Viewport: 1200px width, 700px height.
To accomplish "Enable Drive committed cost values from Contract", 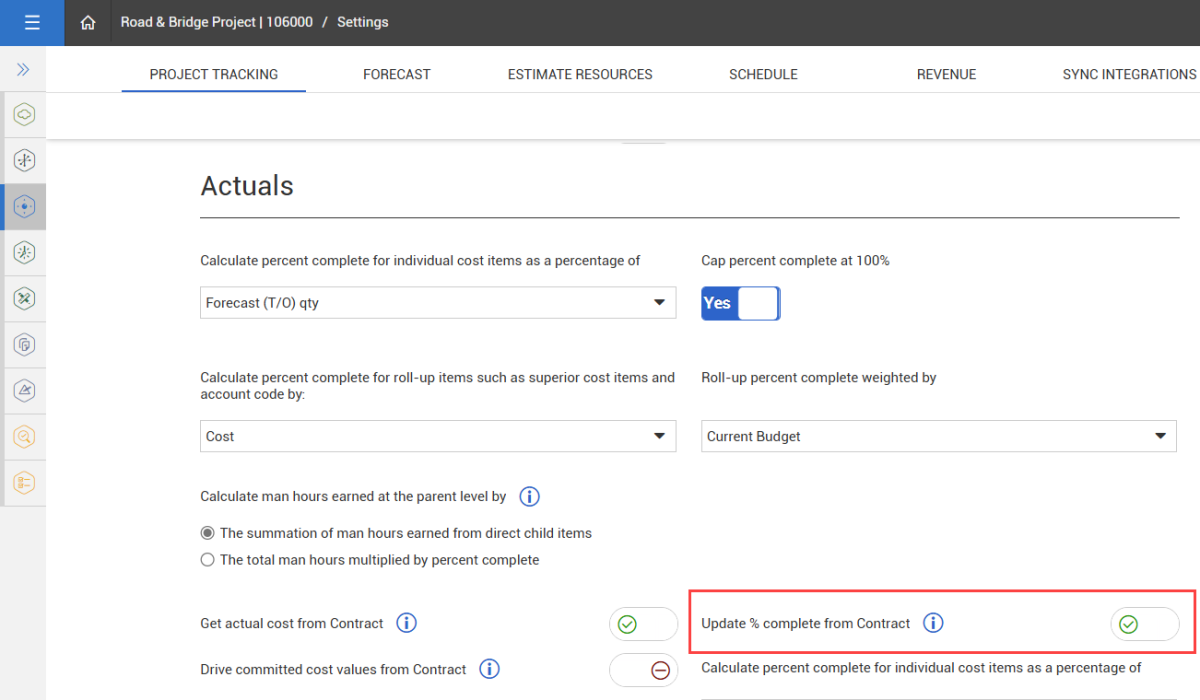I will pos(643,670).
